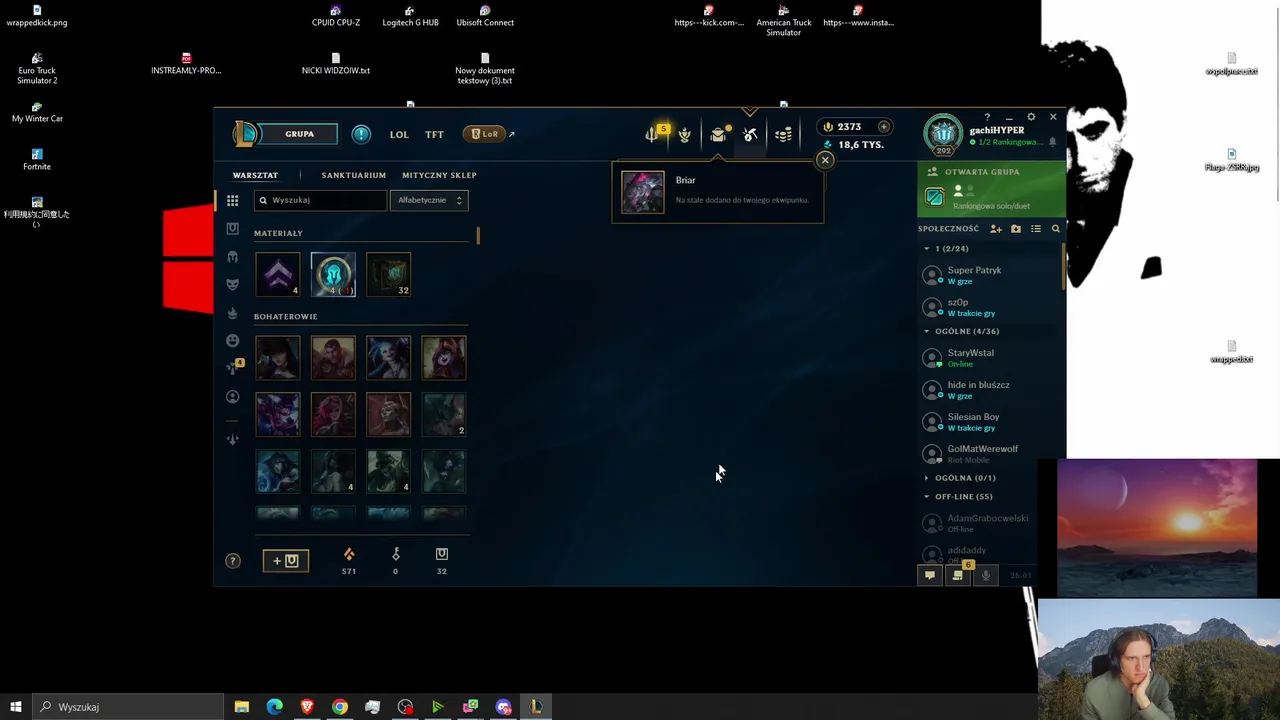Click the key fragments counter 0

[x=395, y=561]
